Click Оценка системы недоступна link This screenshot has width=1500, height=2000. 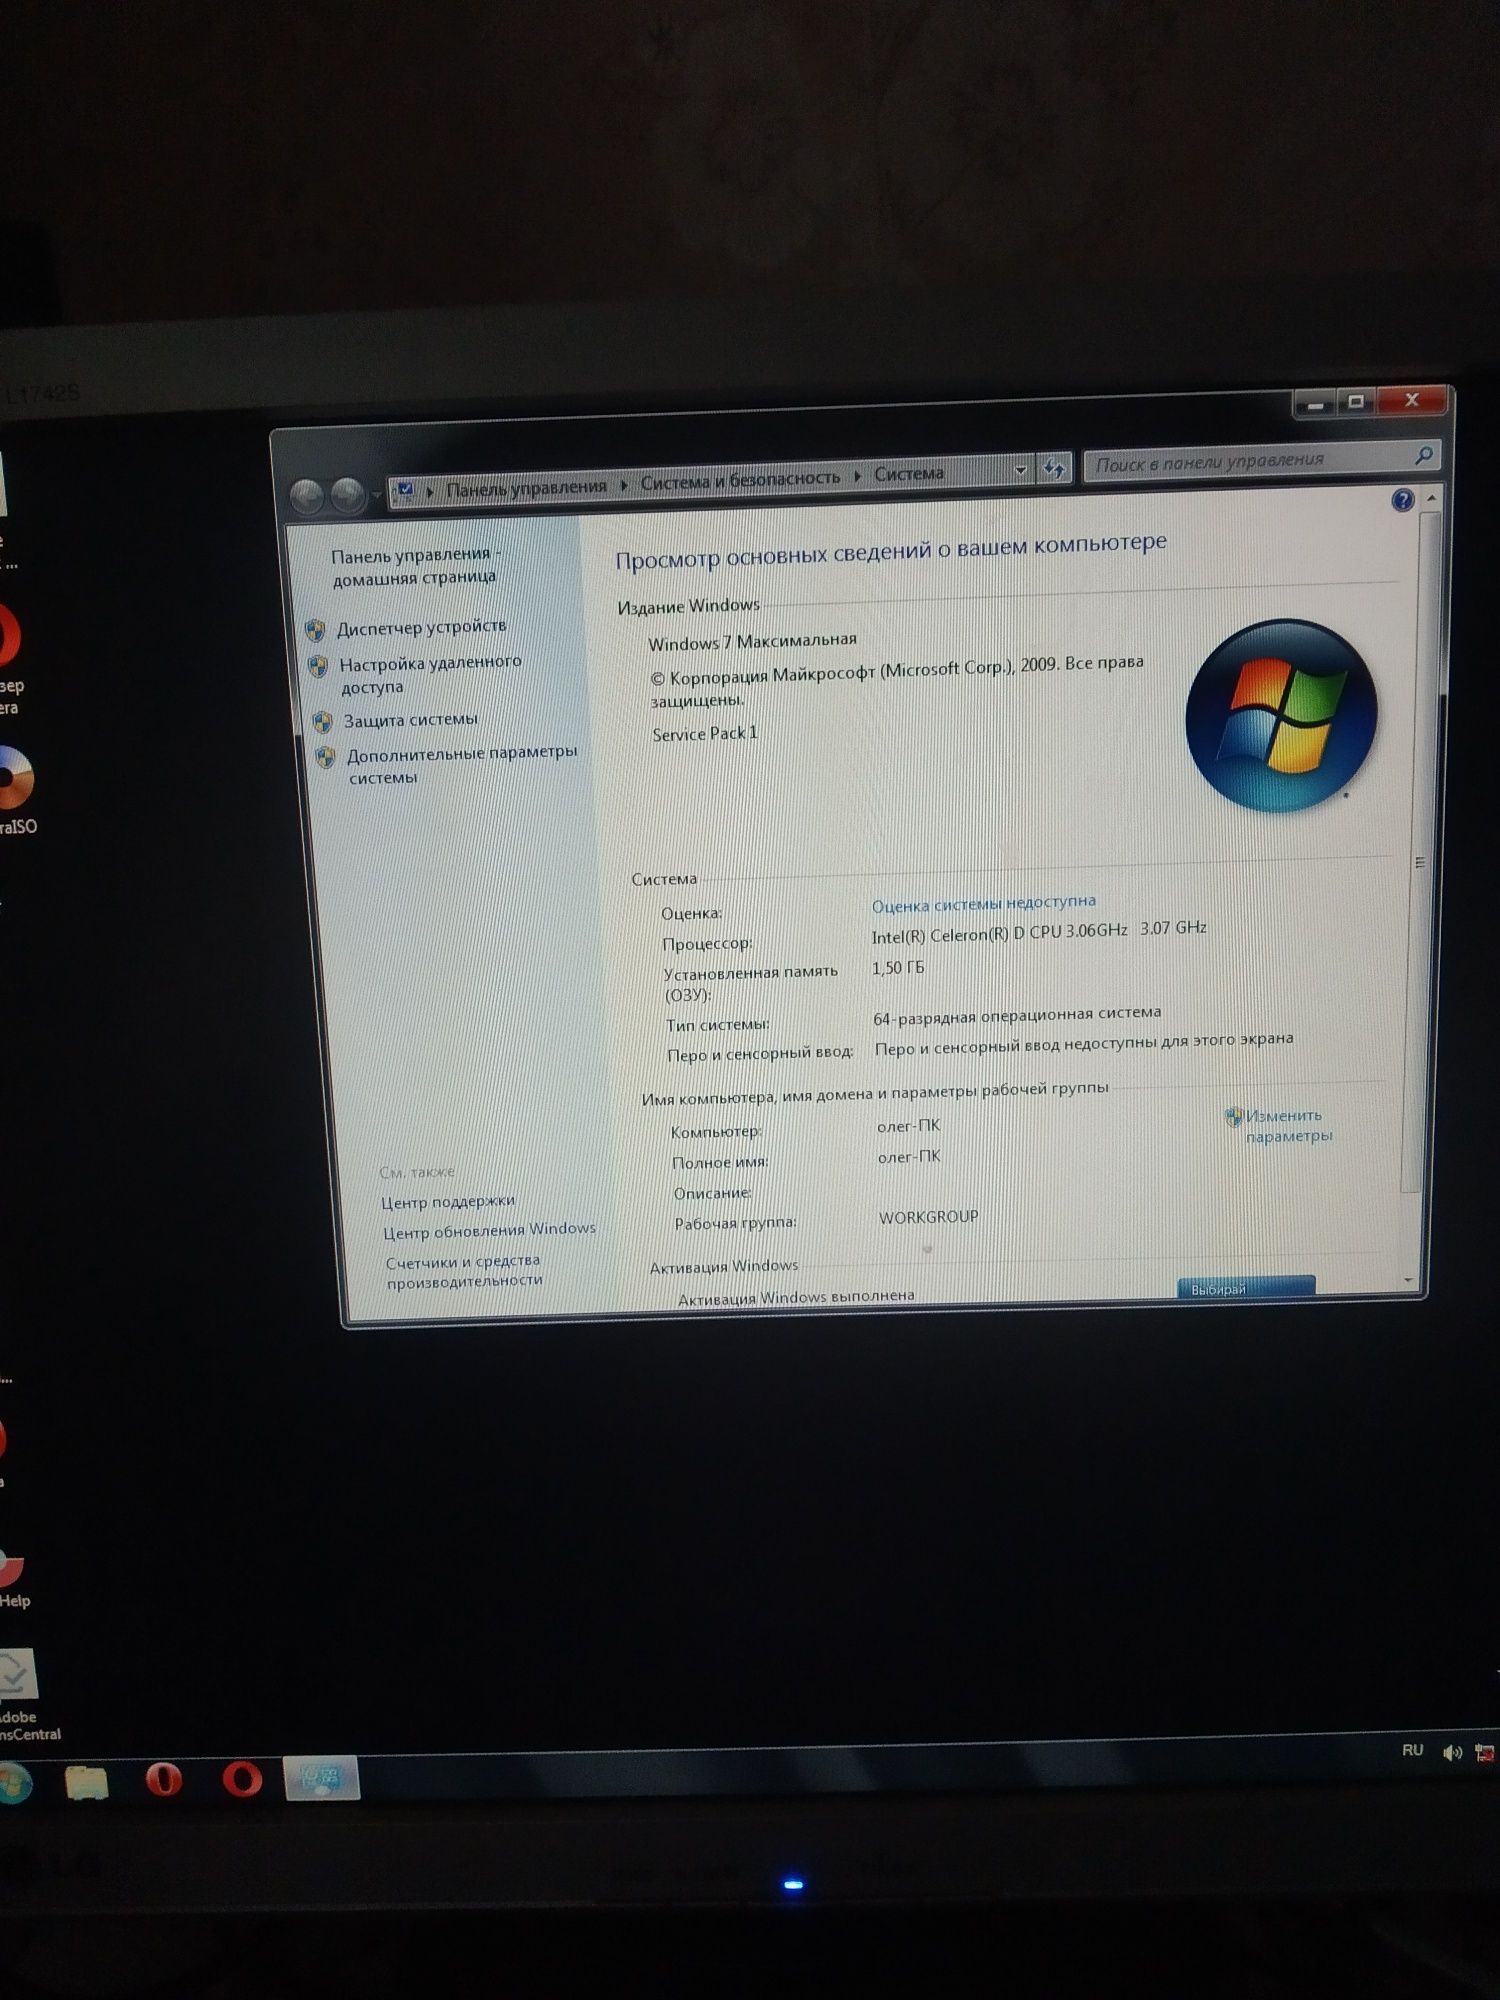[x=983, y=904]
